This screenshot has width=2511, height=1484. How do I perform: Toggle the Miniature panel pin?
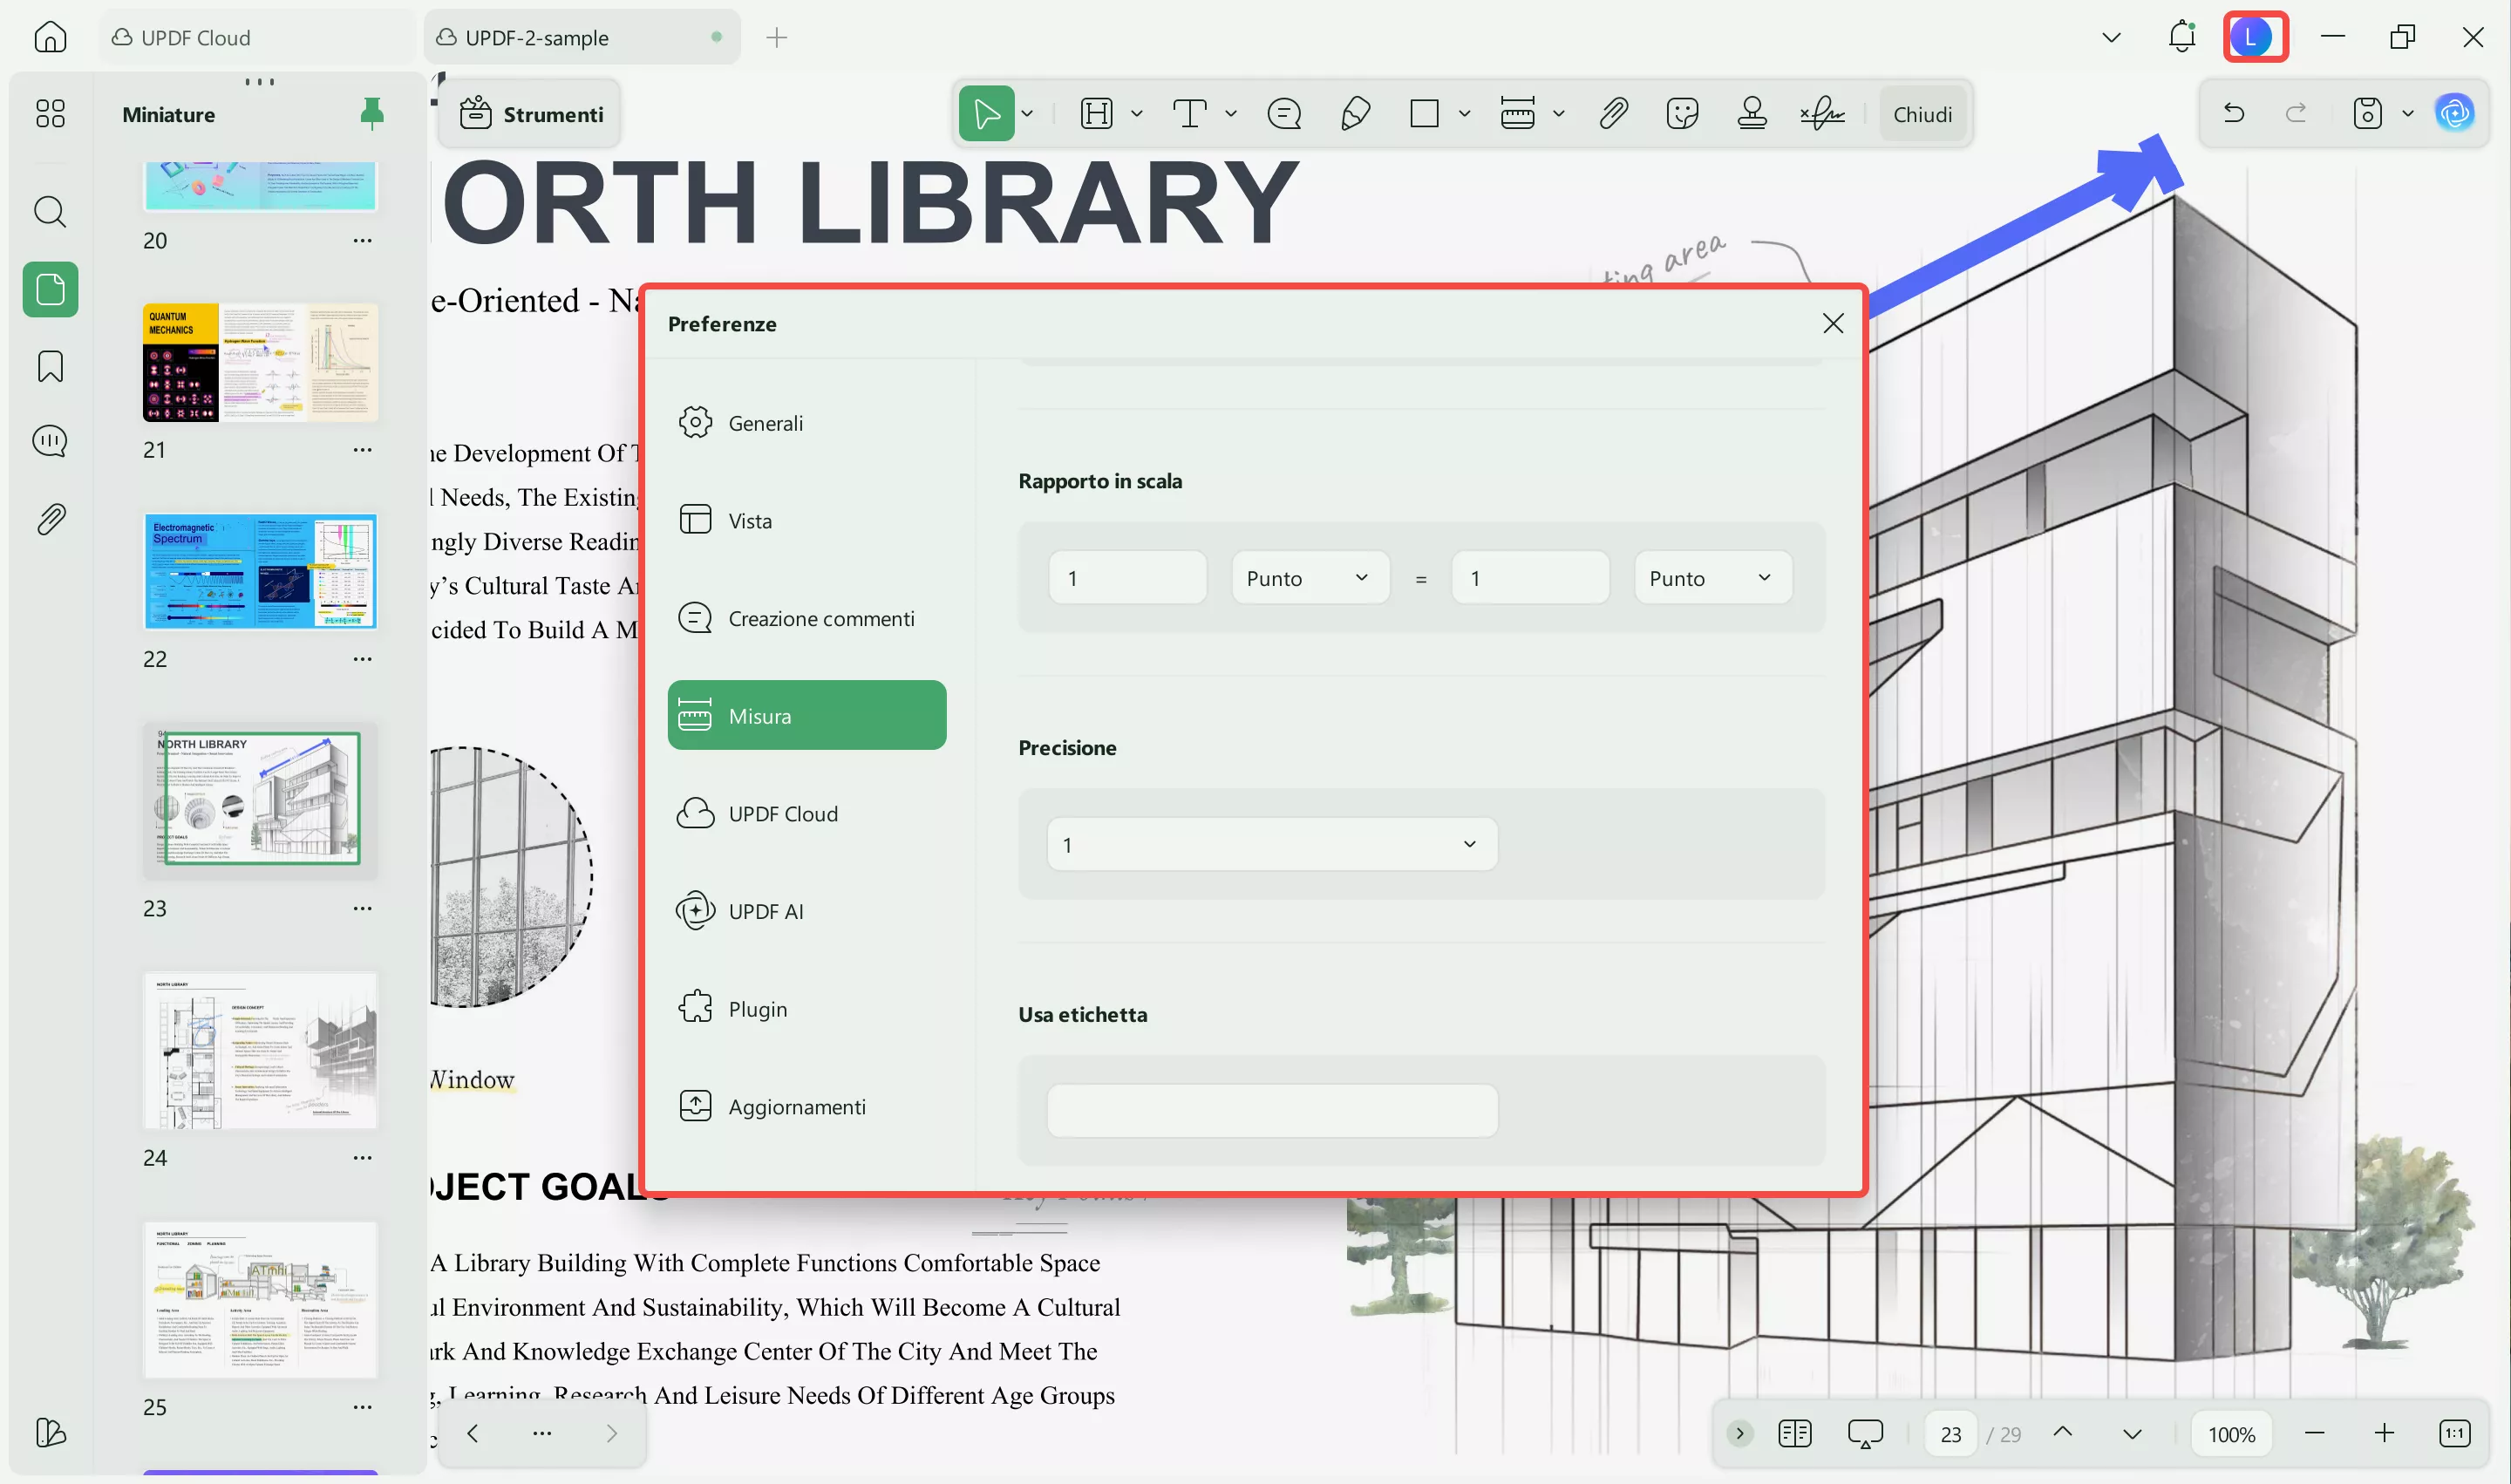pos(371,114)
